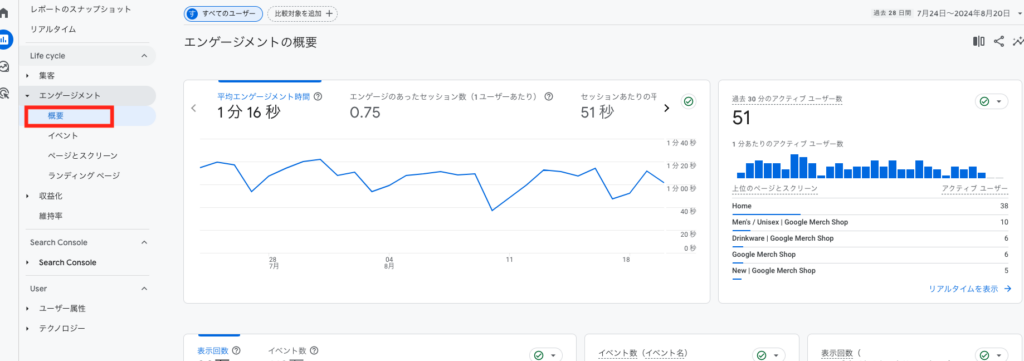Show next metrics with right arrow
1024x361 pixels.
click(x=666, y=108)
